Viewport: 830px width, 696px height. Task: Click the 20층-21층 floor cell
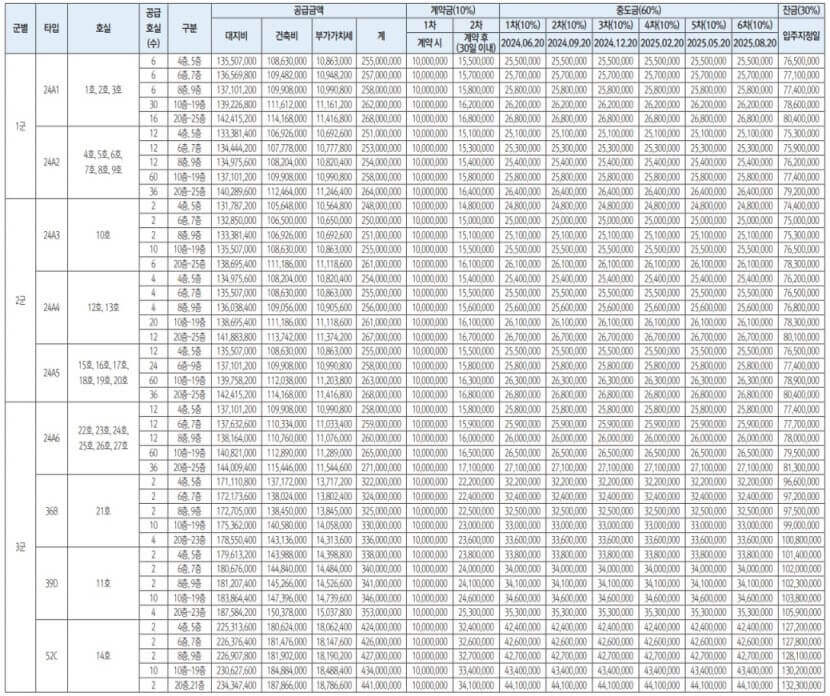[189, 685]
